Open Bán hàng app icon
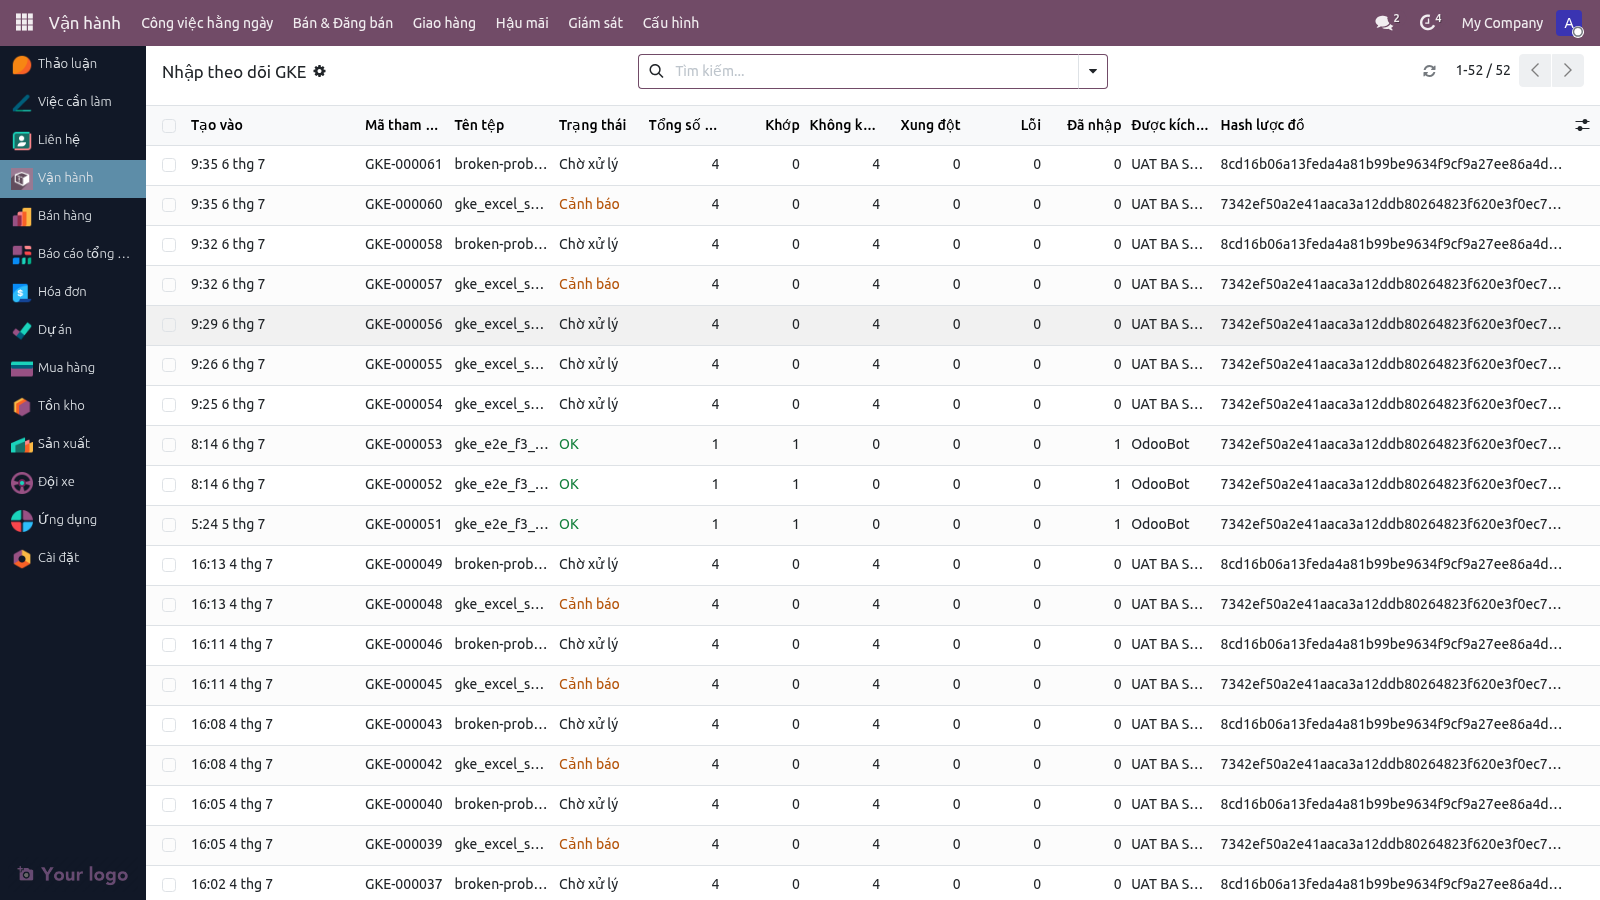The height and width of the screenshot is (900, 1600). pyautogui.click(x=22, y=216)
